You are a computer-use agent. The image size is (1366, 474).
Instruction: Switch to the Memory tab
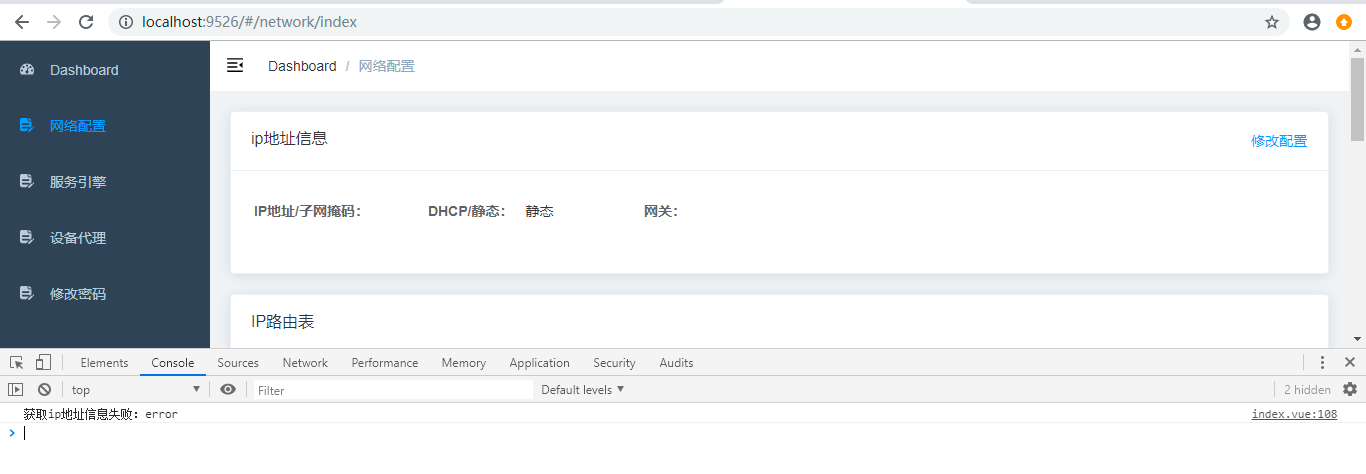tap(463, 363)
